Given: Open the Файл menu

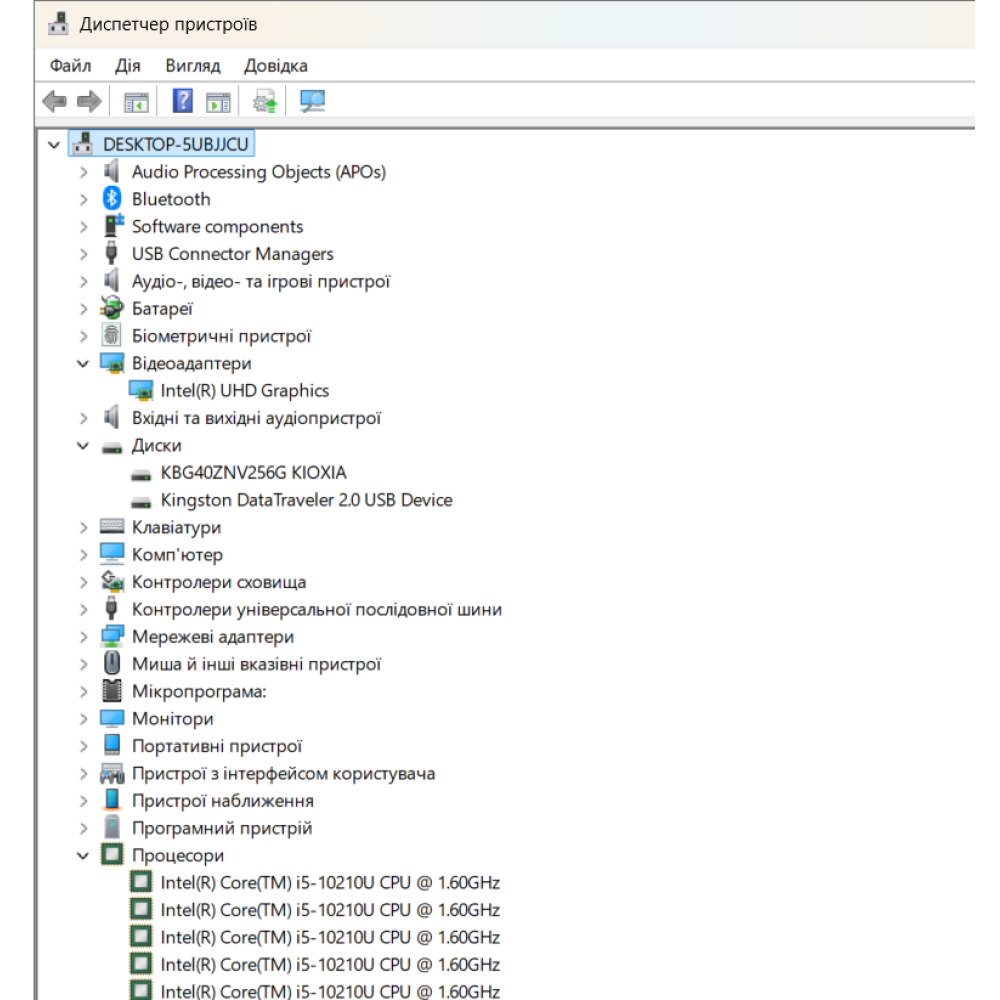Looking at the screenshot, I should [70, 66].
